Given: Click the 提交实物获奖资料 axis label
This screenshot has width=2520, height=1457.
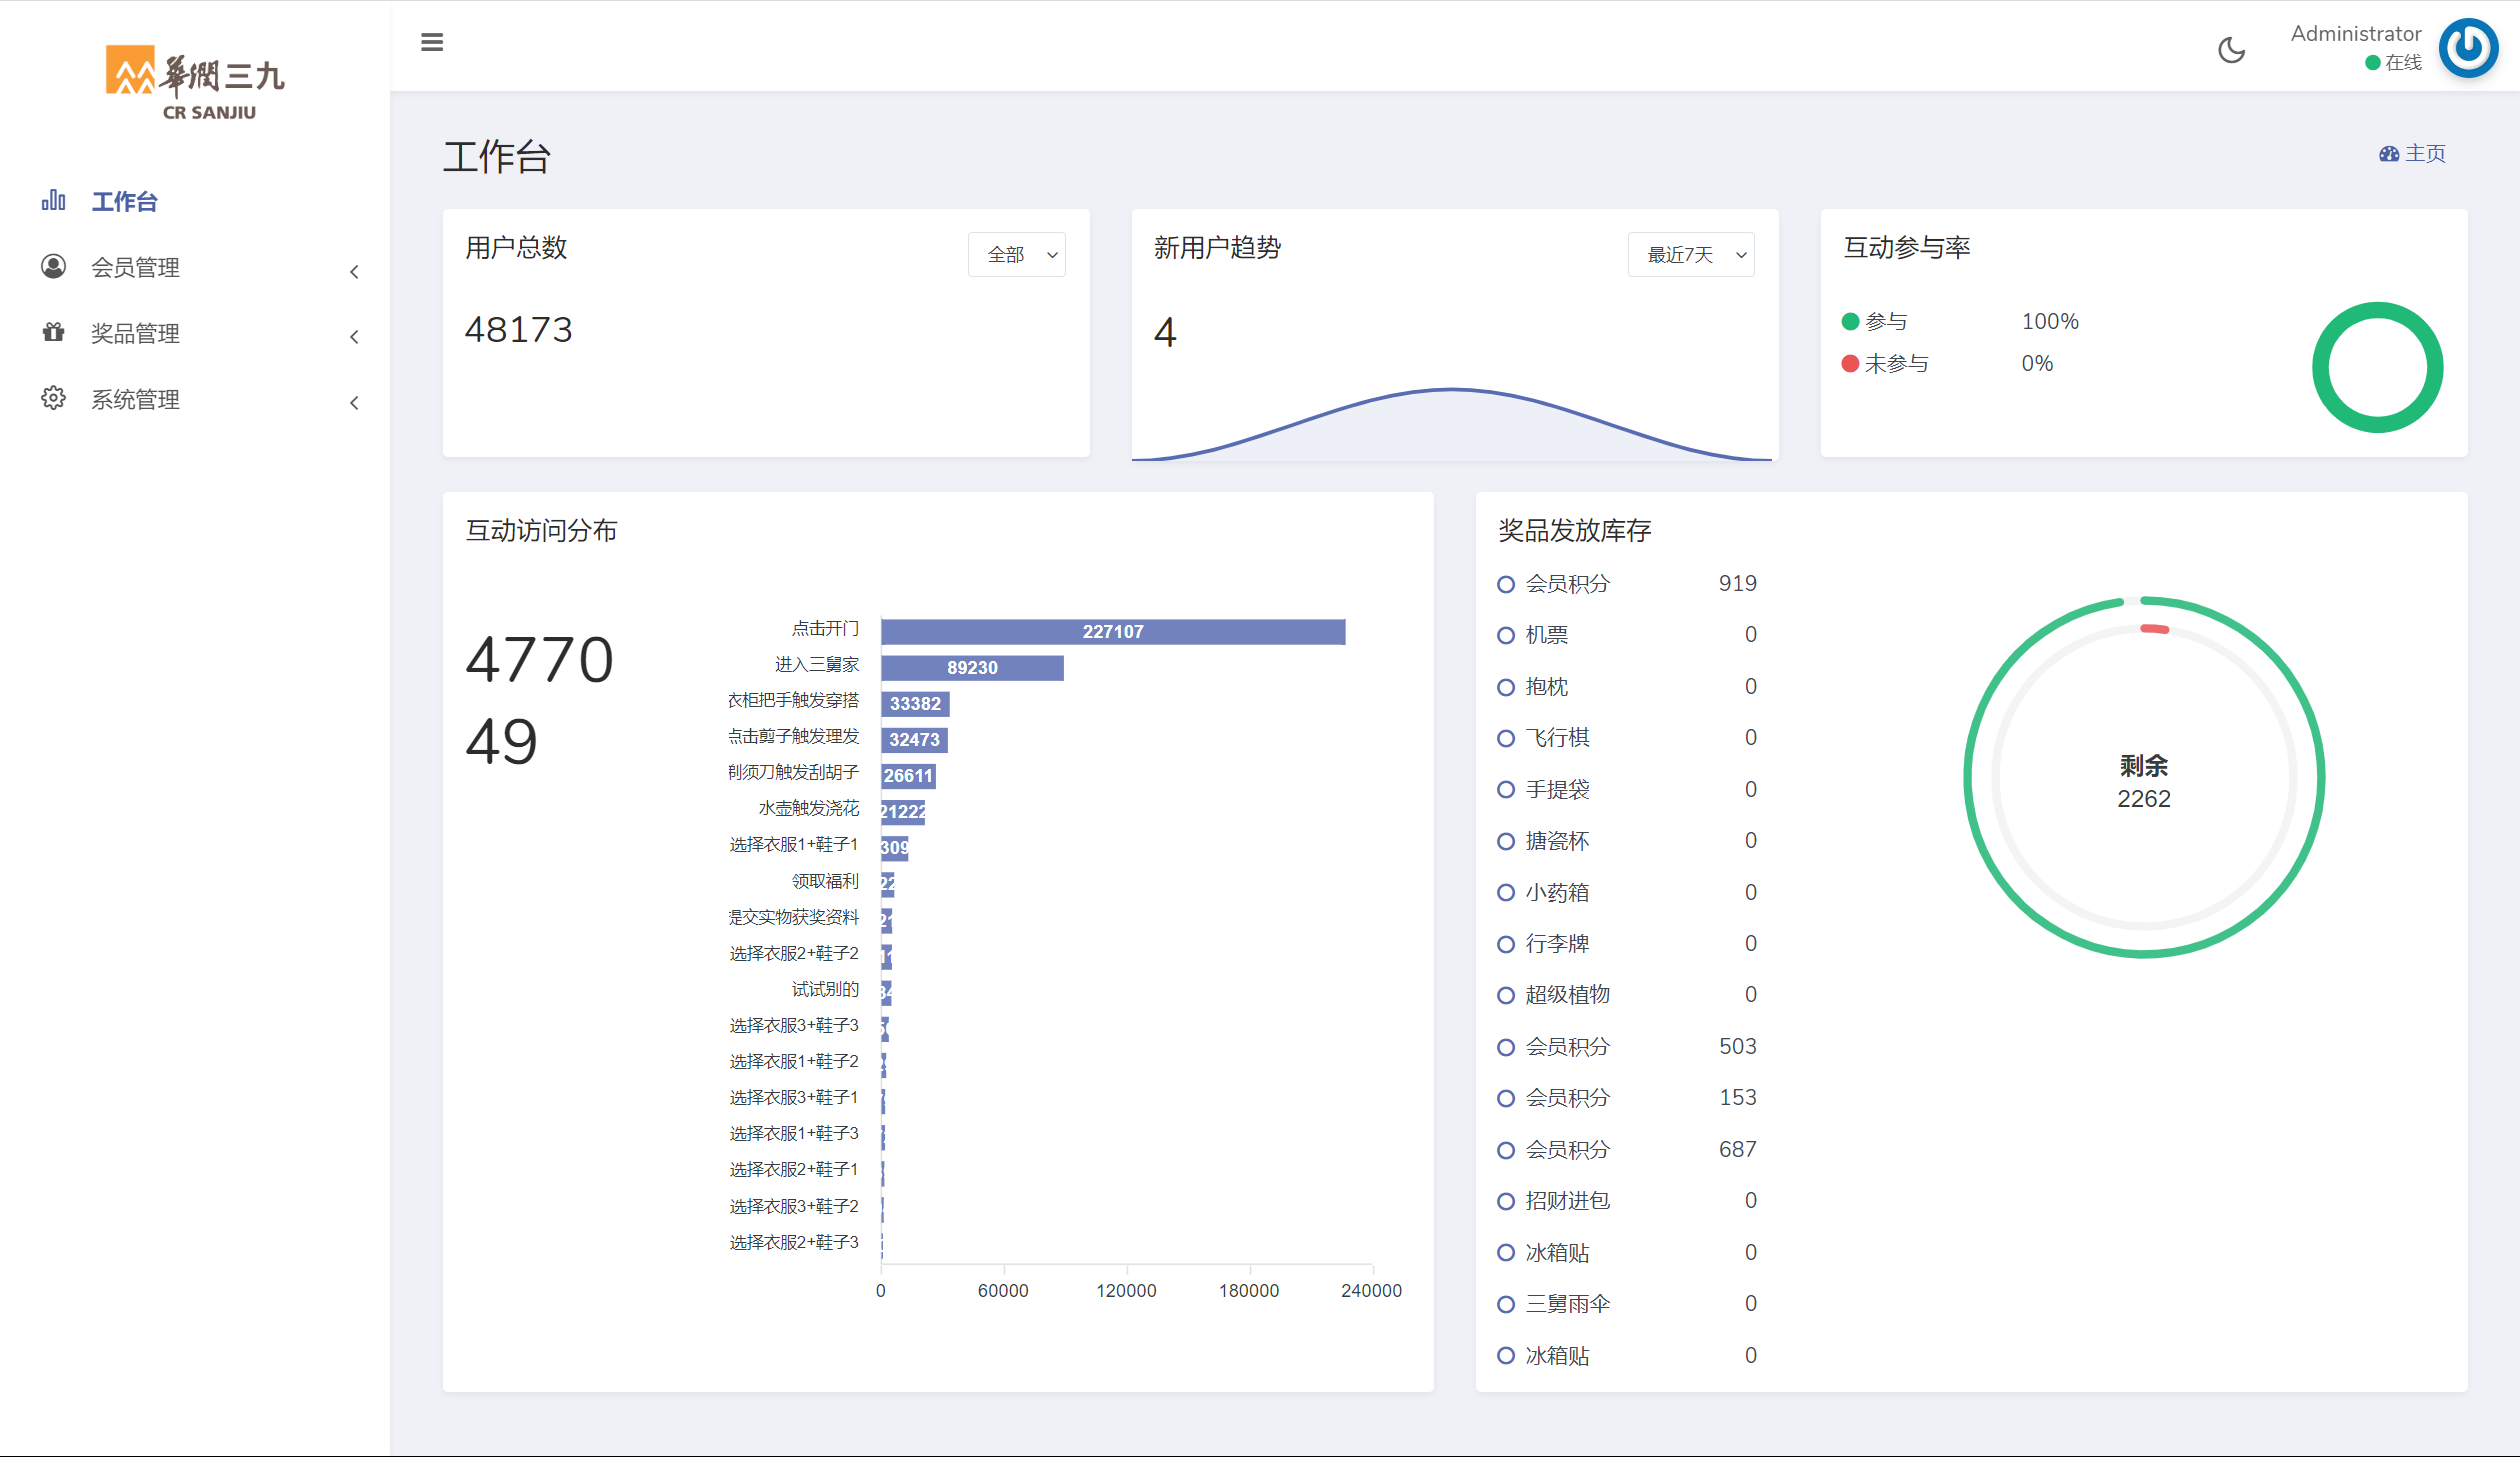Looking at the screenshot, I should [793, 917].
